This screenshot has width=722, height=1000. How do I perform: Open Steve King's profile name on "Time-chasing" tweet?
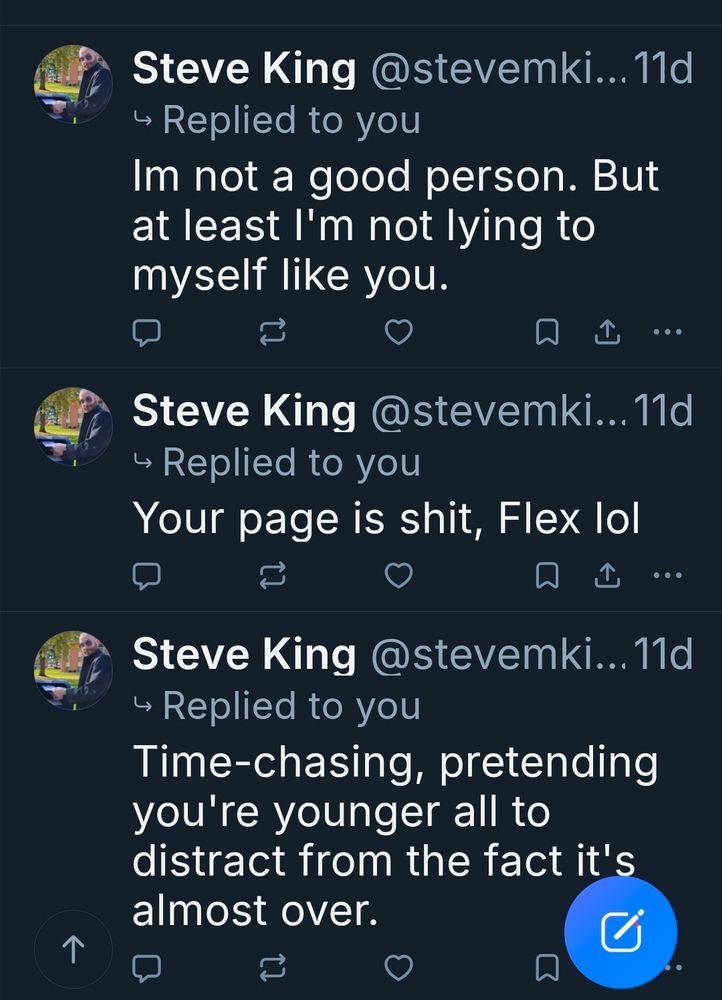click(x=244, y=654)
